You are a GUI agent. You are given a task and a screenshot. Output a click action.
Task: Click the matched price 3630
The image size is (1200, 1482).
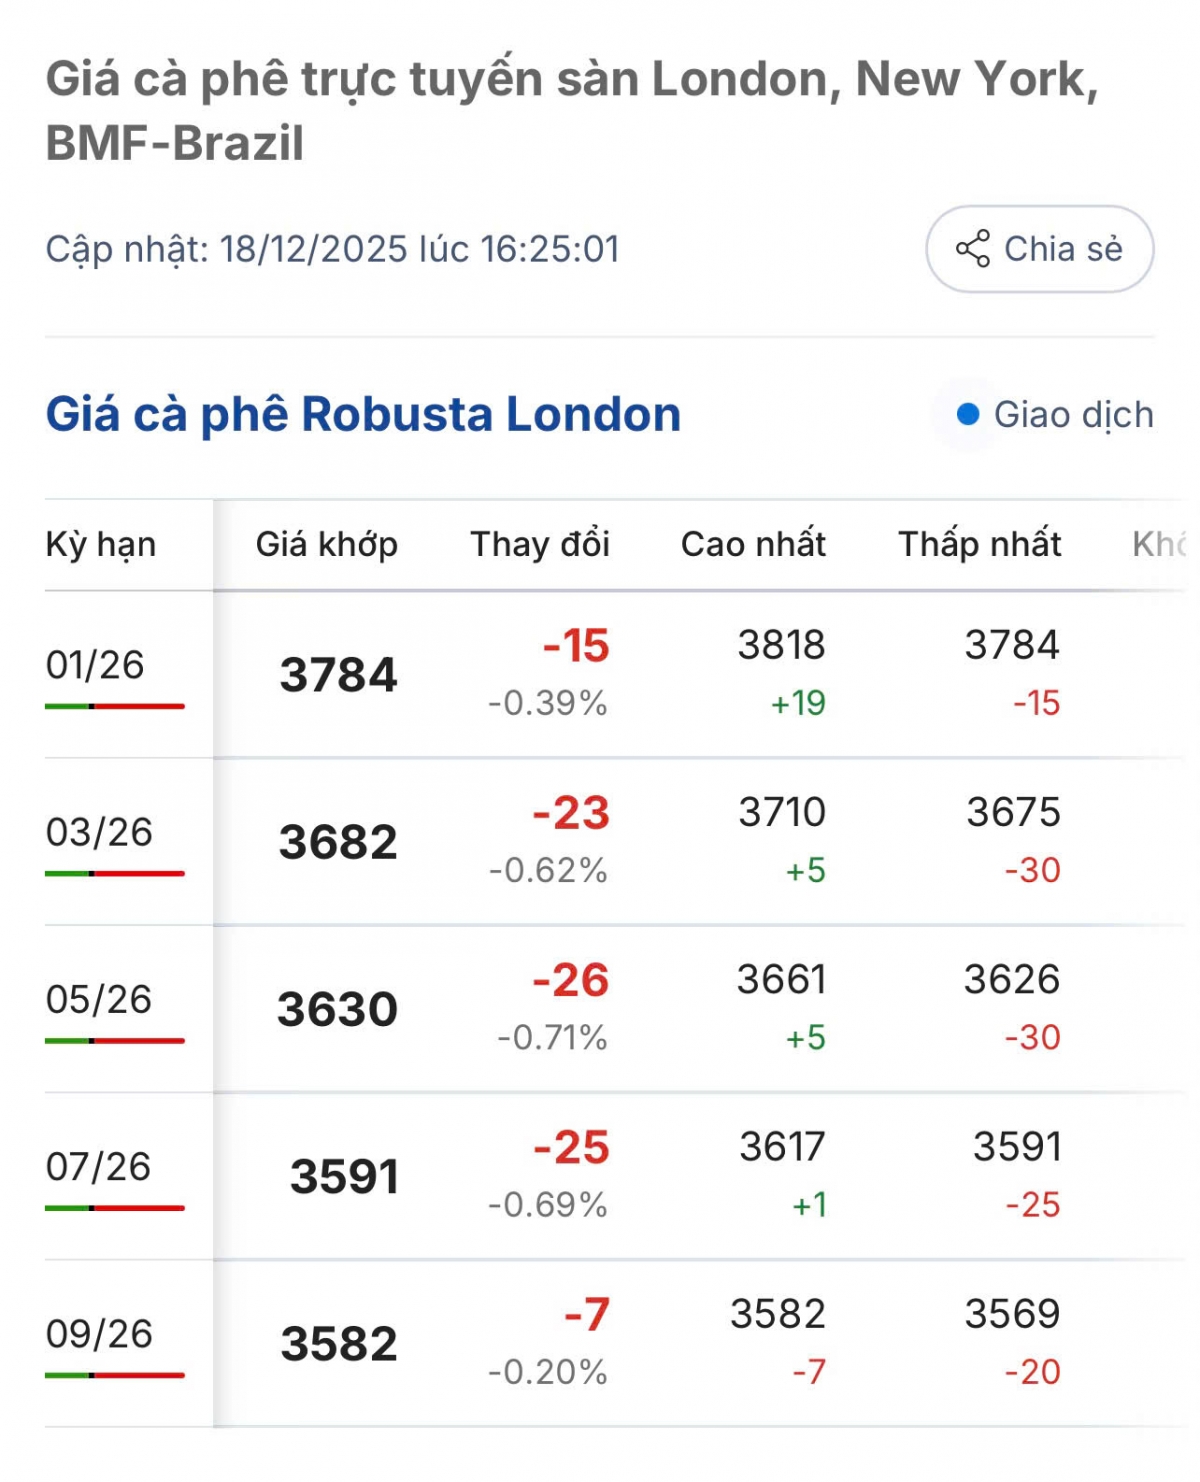tap(337, 1009)
